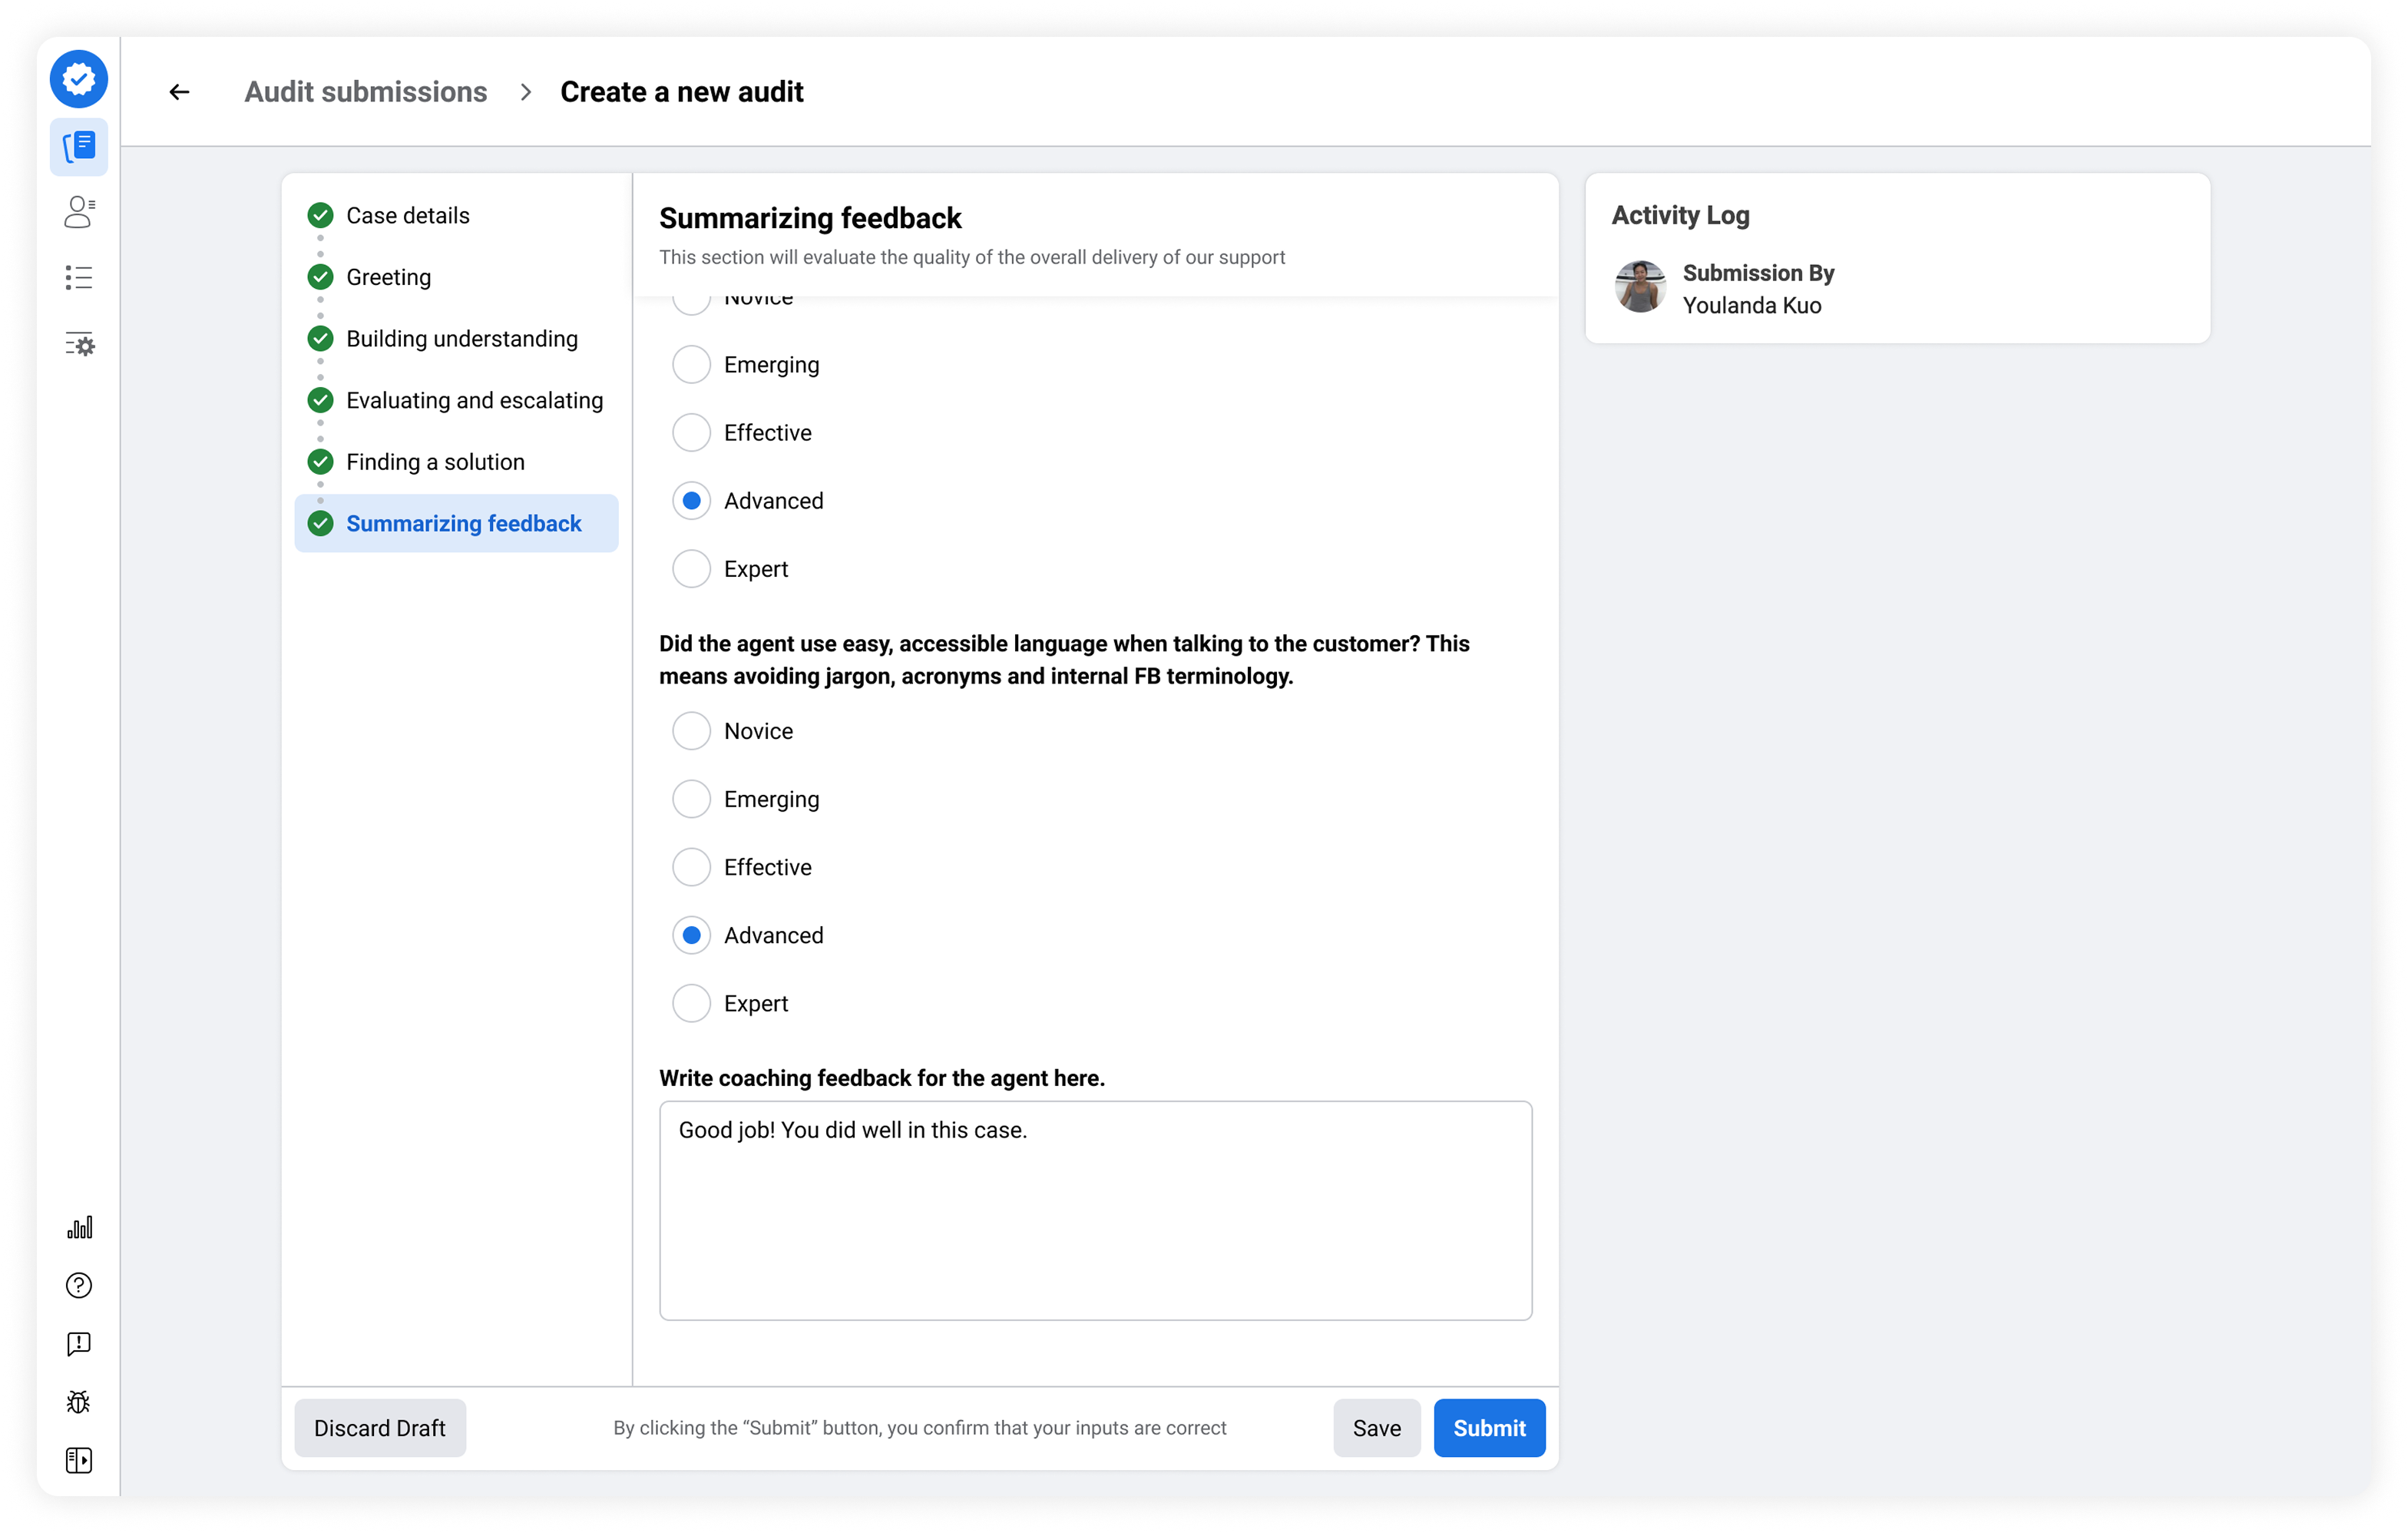Open help using the question mark icon

(x=79, y=1285)
